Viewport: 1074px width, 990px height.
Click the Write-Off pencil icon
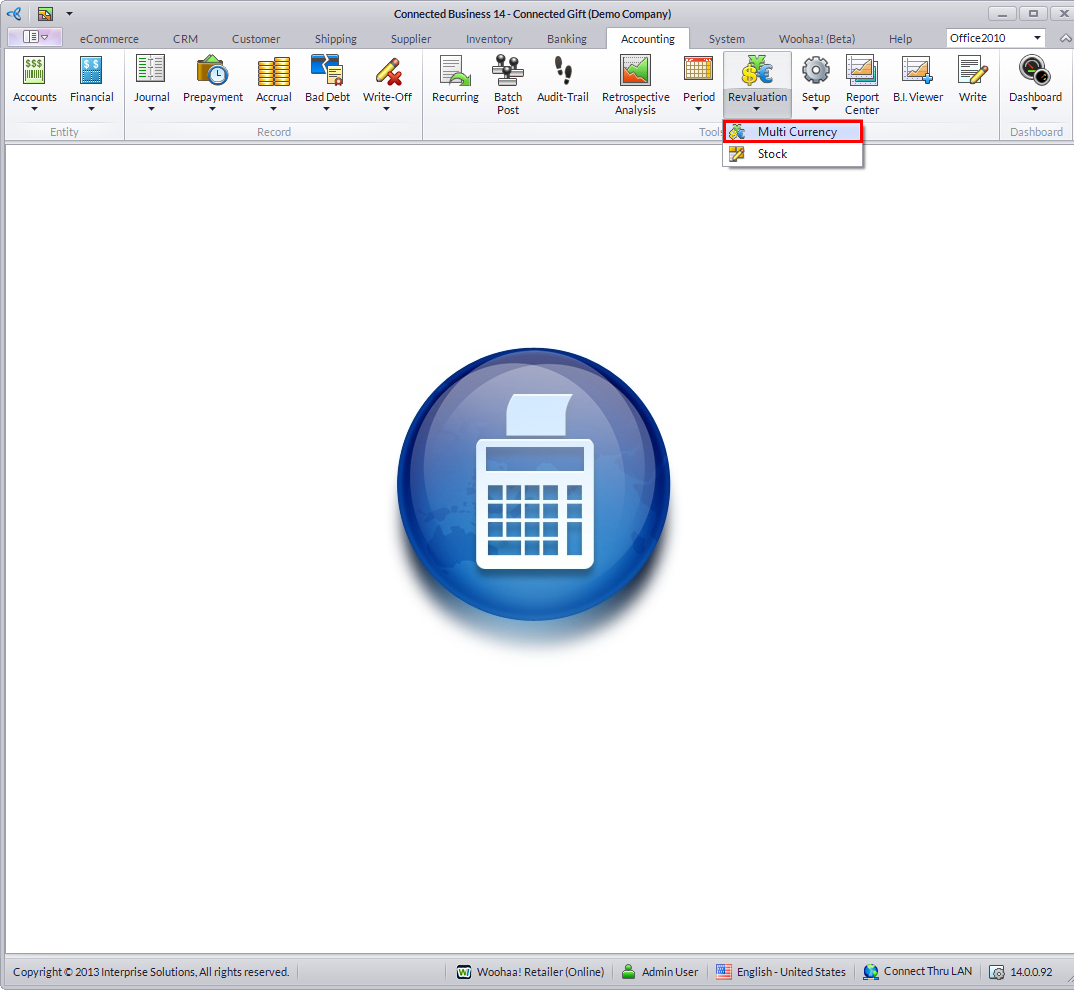(388, 71)
